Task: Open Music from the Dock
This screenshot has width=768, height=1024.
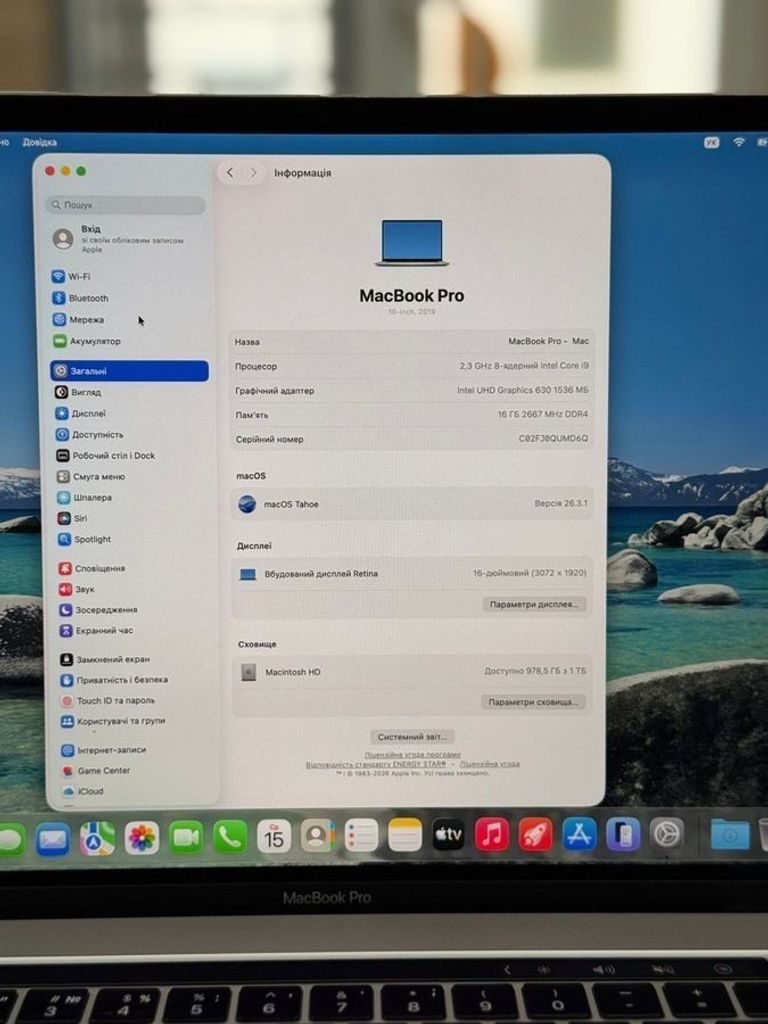Action: 492,835
